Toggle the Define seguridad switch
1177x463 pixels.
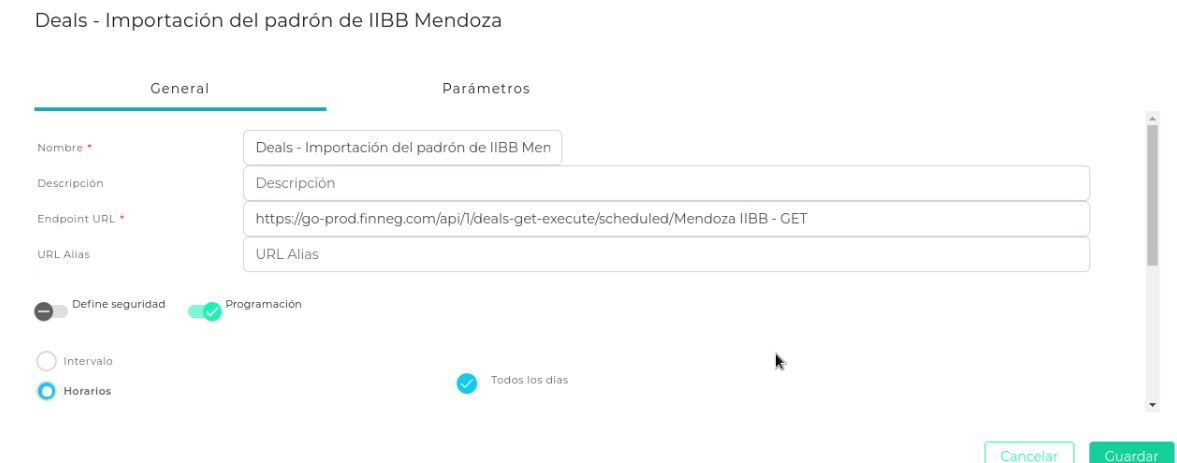(x=50, y=311)
